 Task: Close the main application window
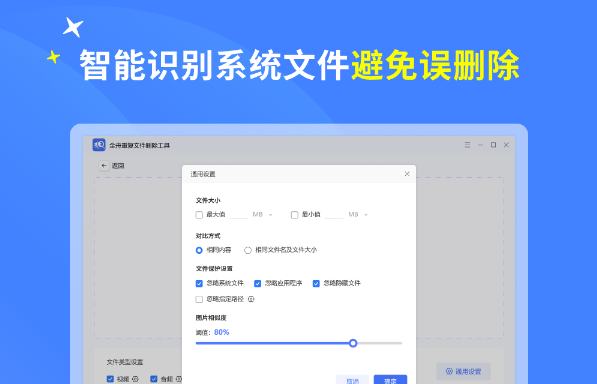pyautogui.click(x=506, y=145)
